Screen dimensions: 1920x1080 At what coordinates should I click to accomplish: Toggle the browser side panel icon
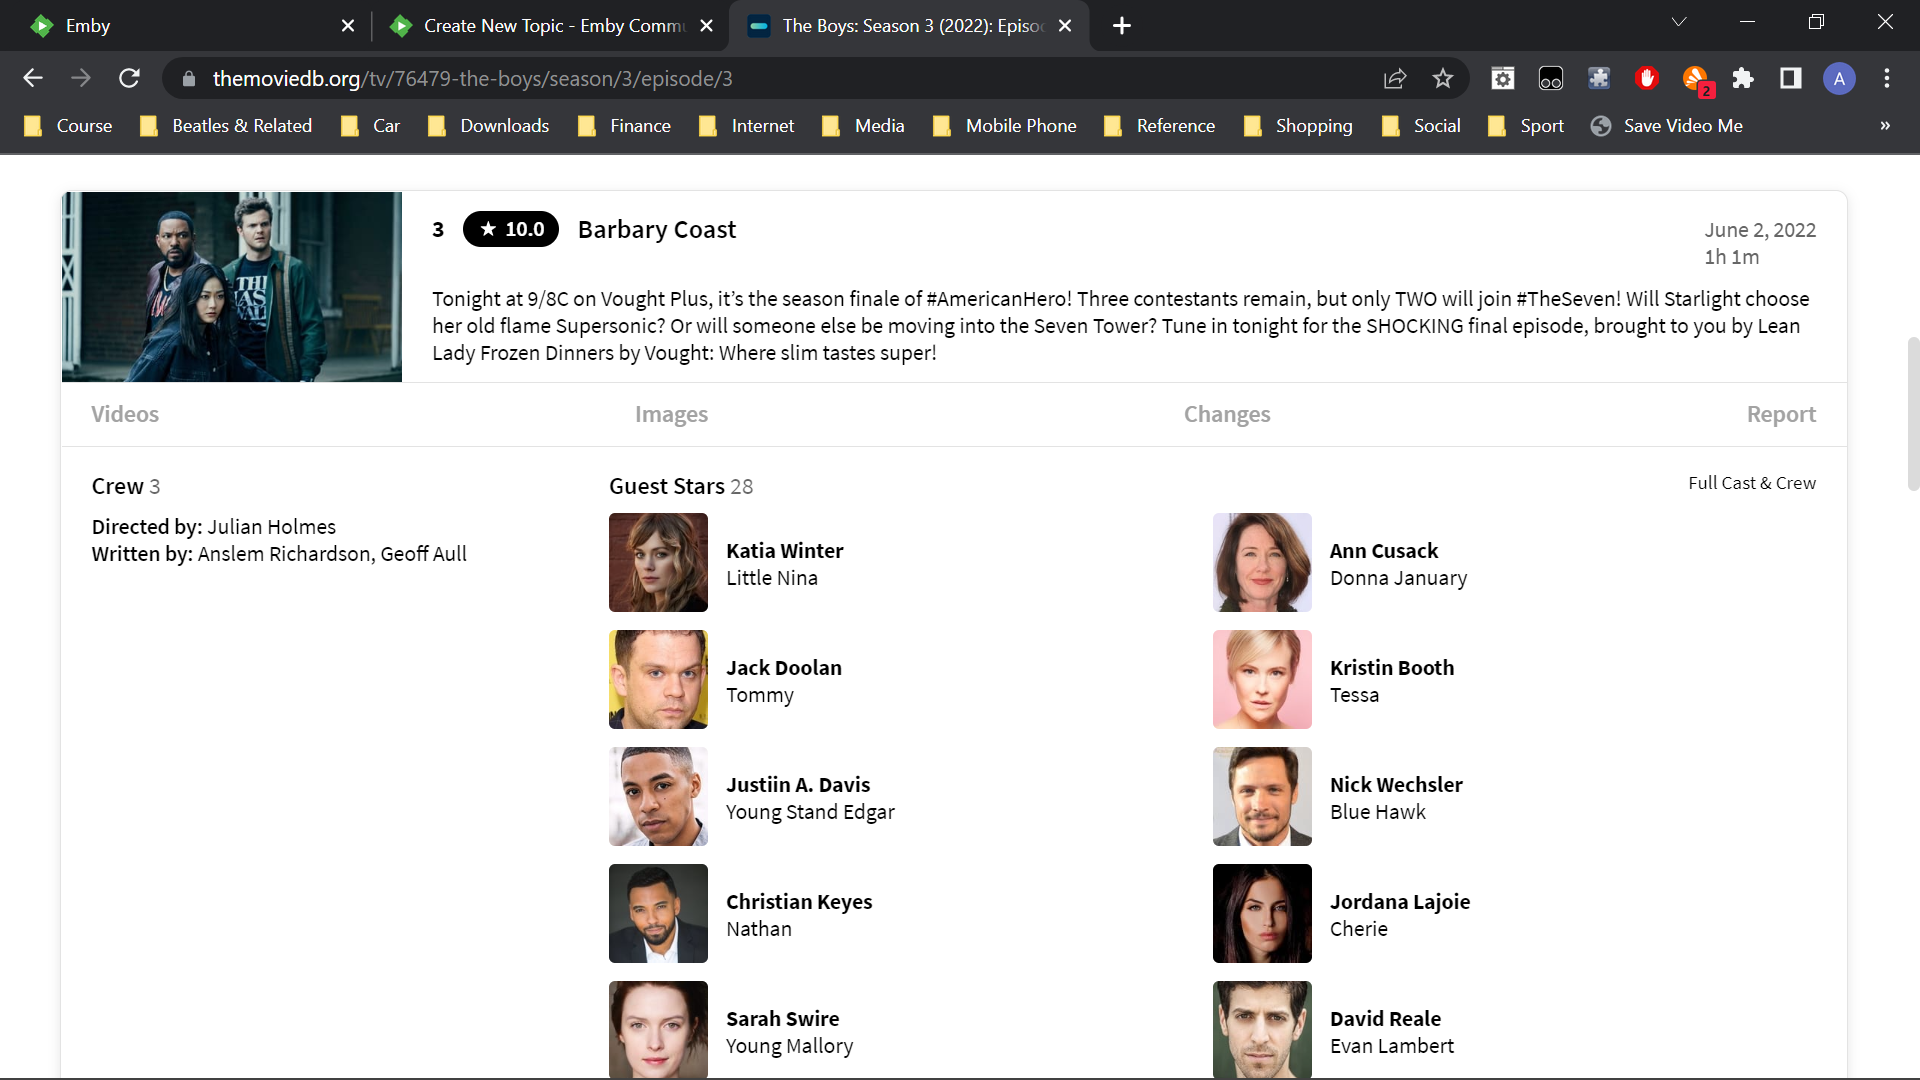pyautogui.click(x=1790, y=78)
